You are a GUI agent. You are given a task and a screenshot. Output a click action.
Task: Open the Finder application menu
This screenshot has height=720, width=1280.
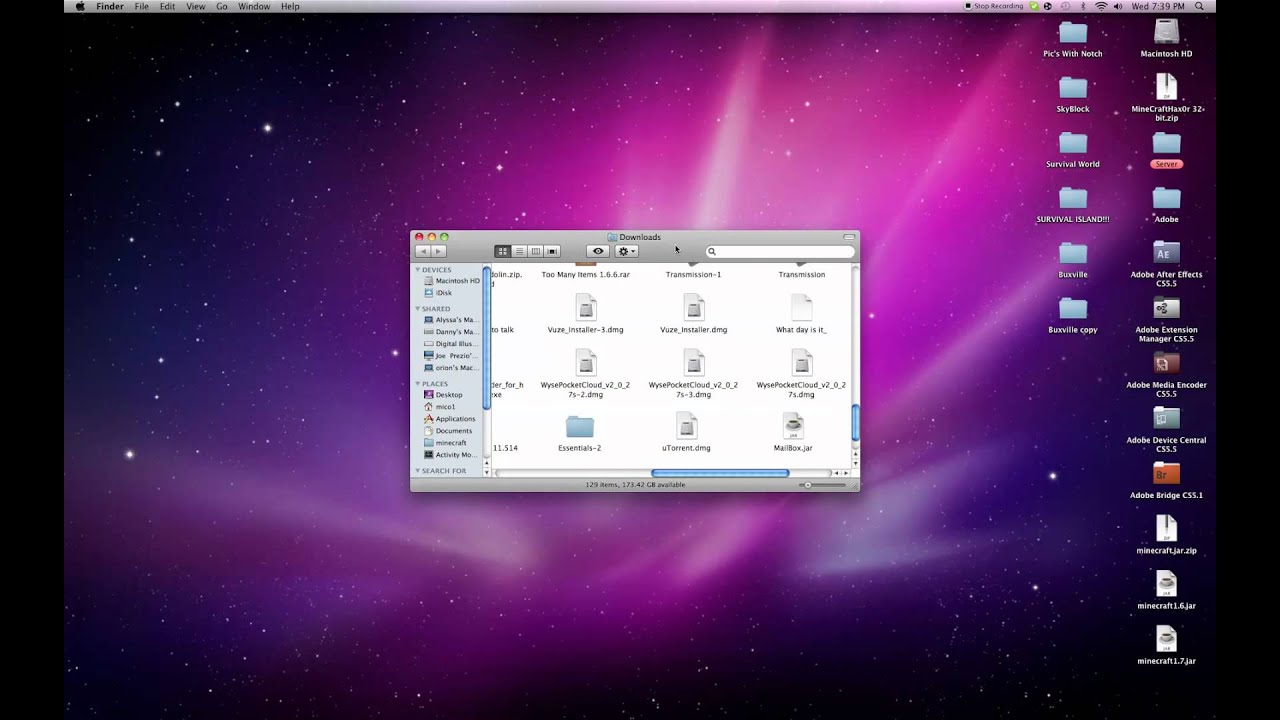pos(109,6)
